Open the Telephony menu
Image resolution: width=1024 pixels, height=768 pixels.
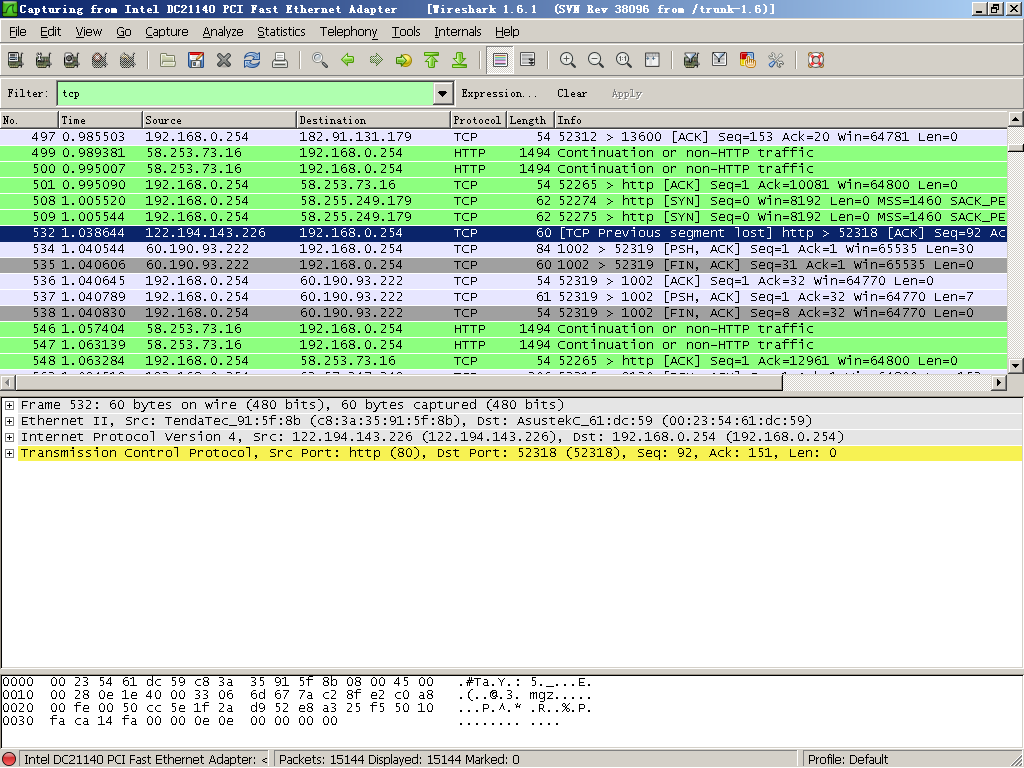(349, 32)
